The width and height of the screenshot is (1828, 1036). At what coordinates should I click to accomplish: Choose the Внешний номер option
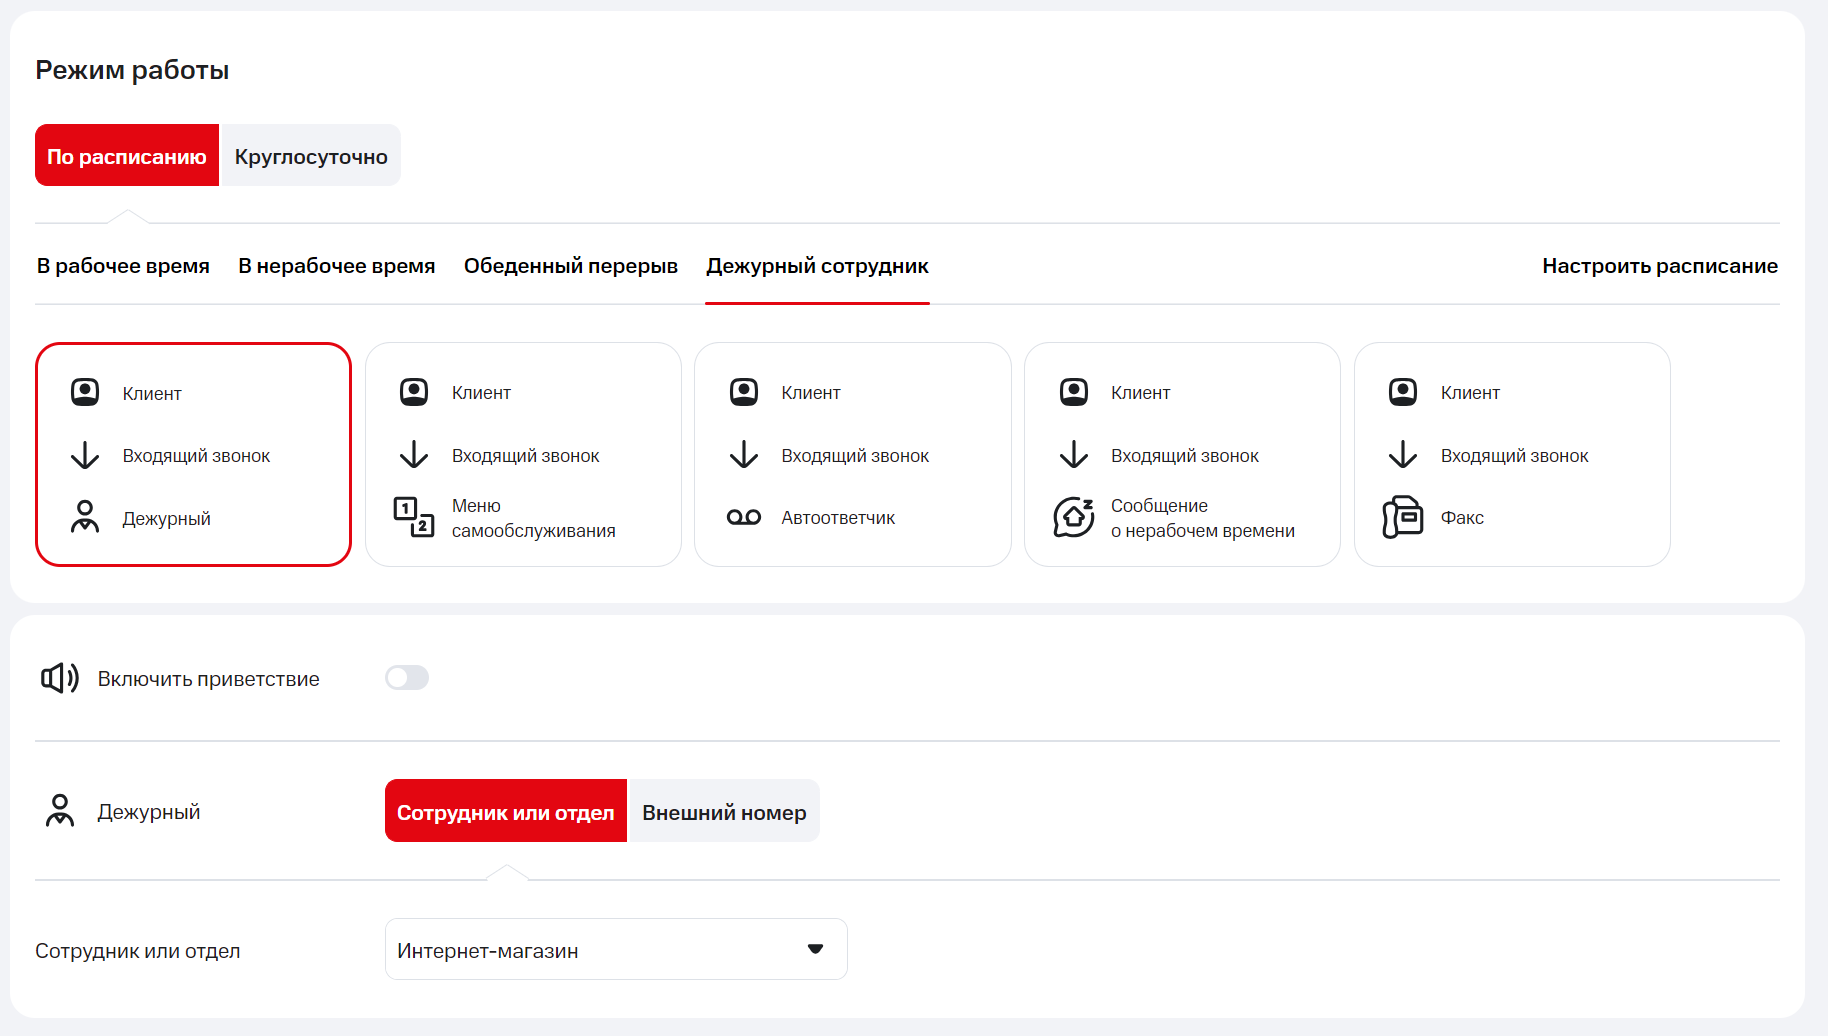pyautogui.click(x=723, y=812)
